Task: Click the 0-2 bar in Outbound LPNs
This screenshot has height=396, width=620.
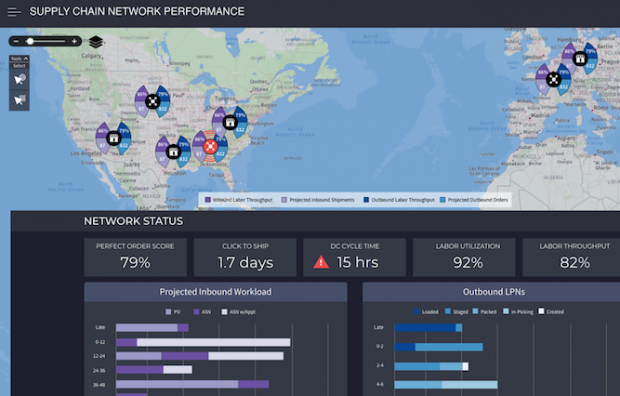Action: (439, 347)
